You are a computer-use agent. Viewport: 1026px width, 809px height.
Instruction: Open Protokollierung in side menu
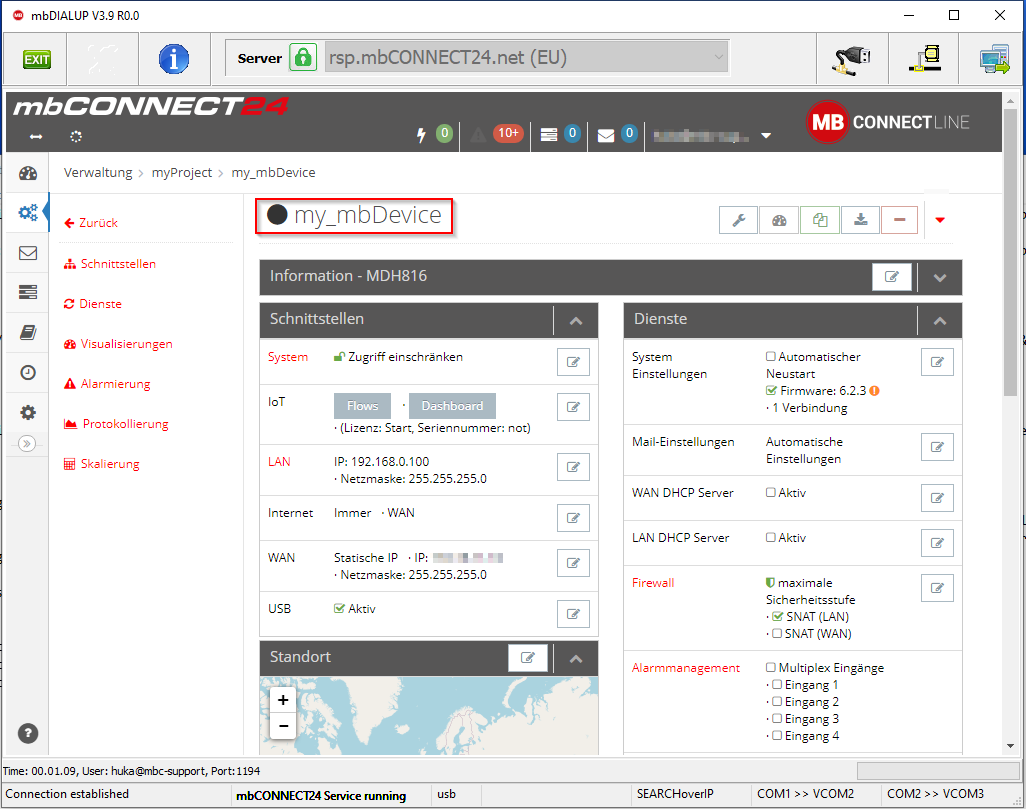[x=116, y=423]
